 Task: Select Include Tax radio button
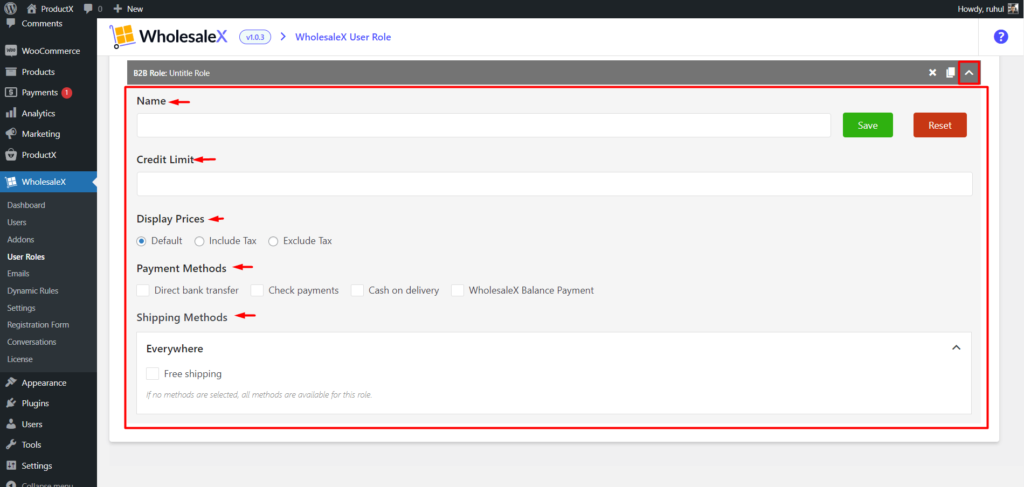[199, 241]
